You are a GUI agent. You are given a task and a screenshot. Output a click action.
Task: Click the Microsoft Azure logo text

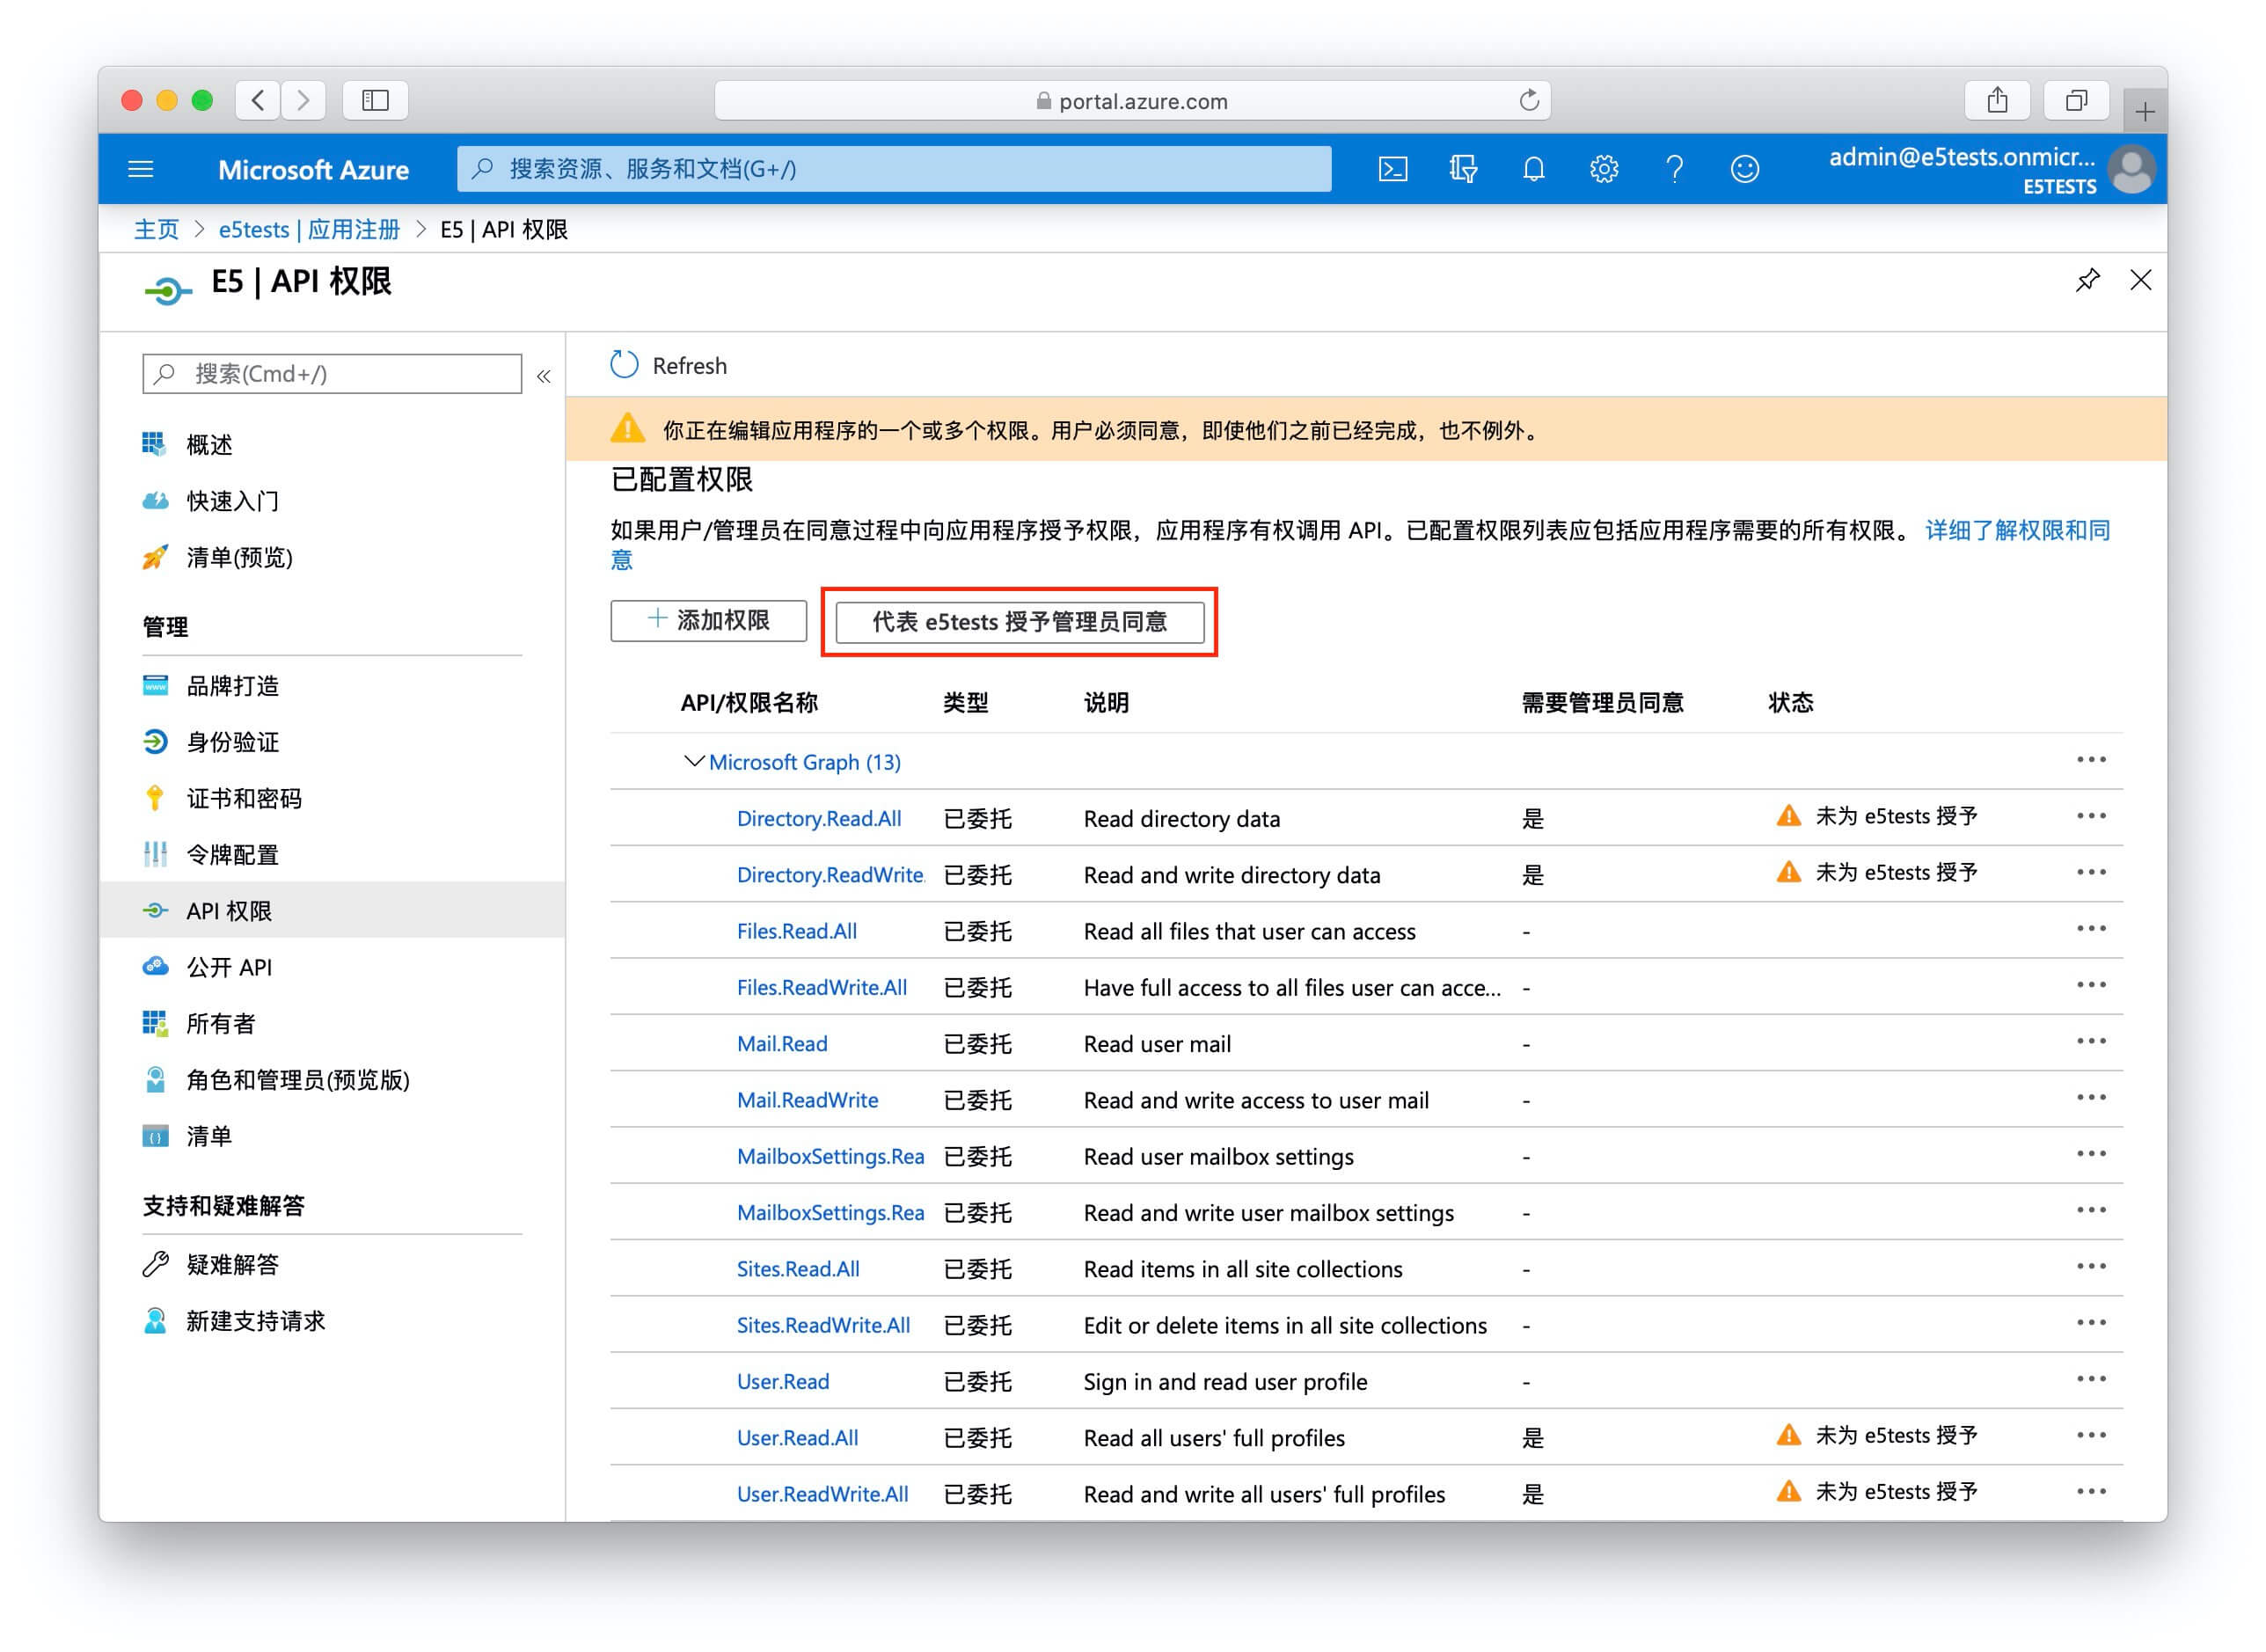click(313, 170)
